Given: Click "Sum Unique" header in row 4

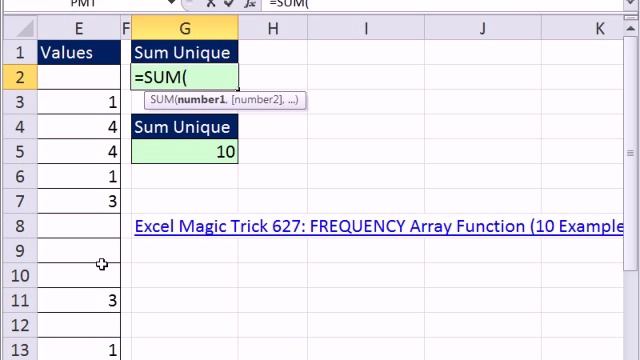Looking at the screenshot, I should click(185, 127).
